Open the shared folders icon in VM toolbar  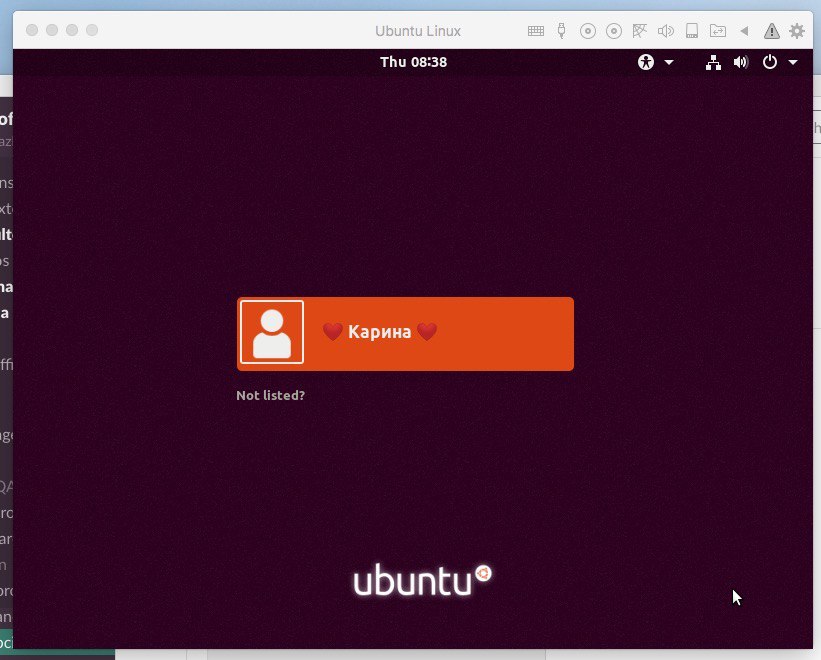(x=717, y=31)
